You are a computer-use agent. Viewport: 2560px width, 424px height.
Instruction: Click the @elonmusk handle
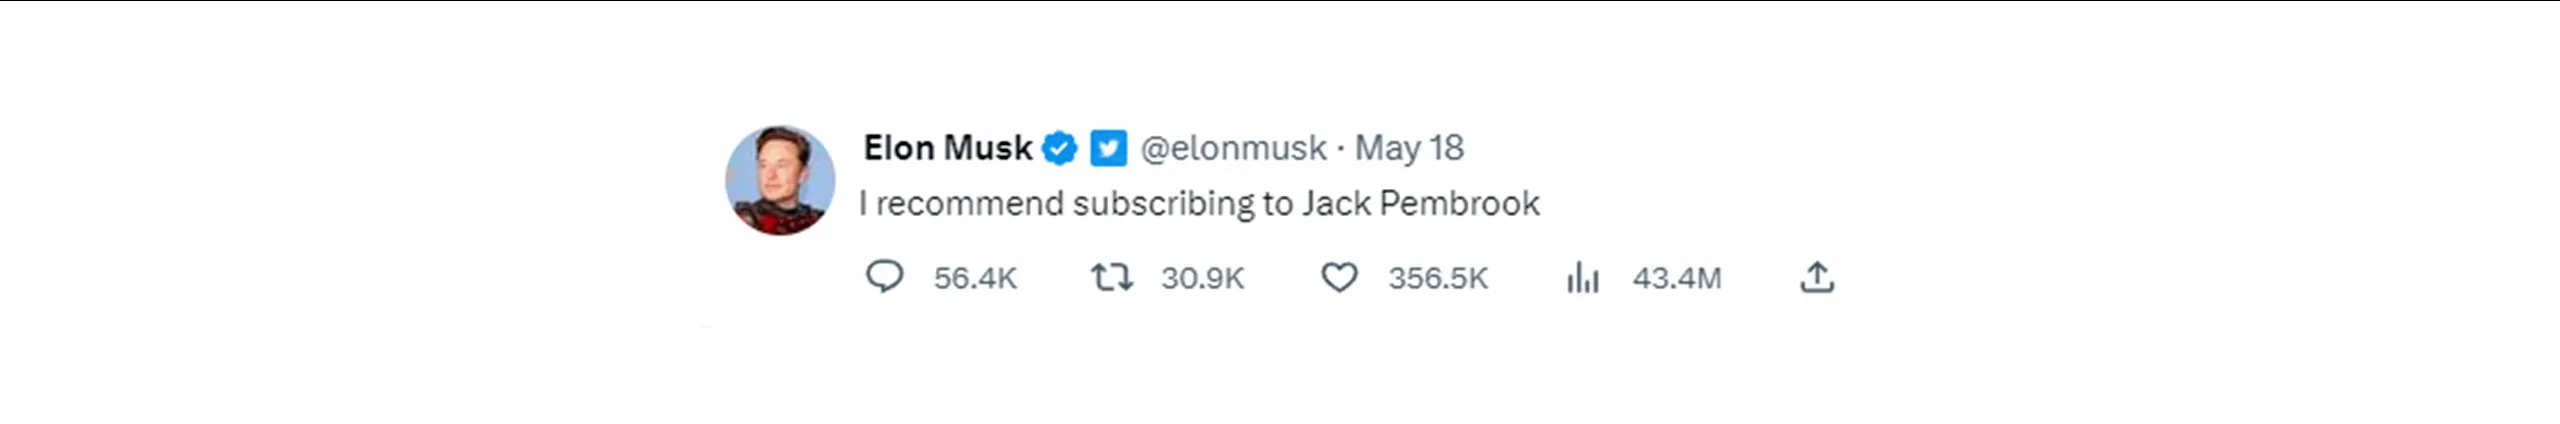click(1233, 148)
